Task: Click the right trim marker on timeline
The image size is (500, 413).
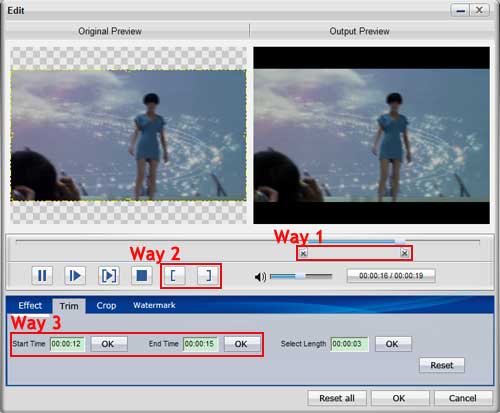Action: click(404, 253)
